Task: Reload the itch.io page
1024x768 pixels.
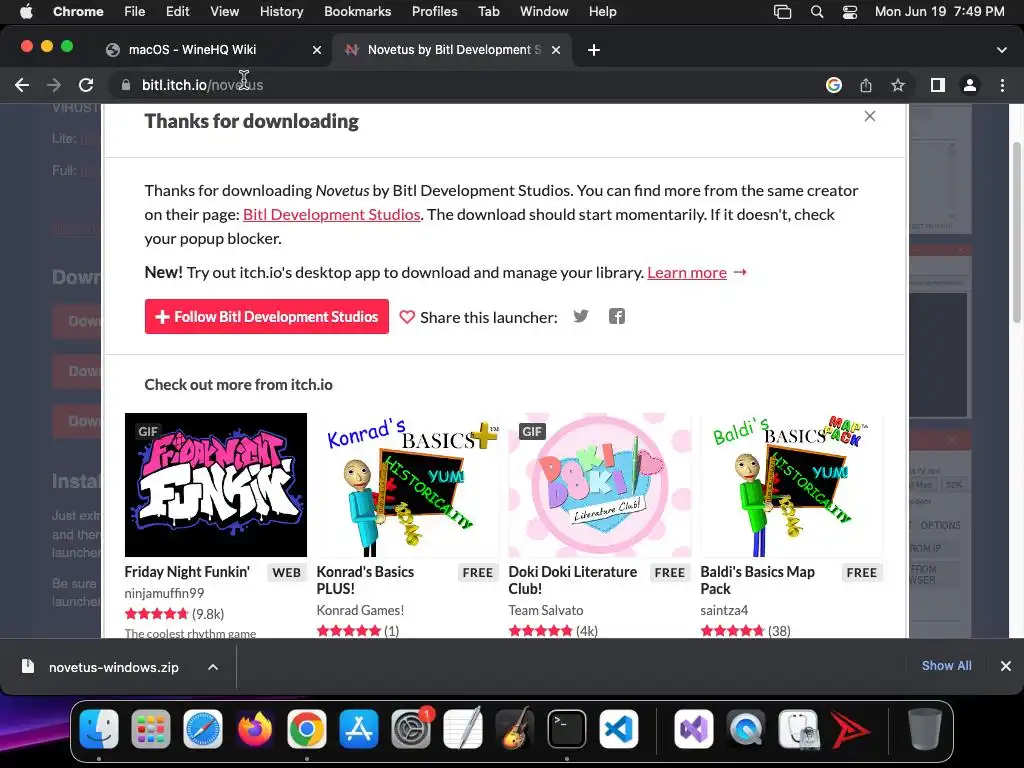Action: tap(86, 85)
